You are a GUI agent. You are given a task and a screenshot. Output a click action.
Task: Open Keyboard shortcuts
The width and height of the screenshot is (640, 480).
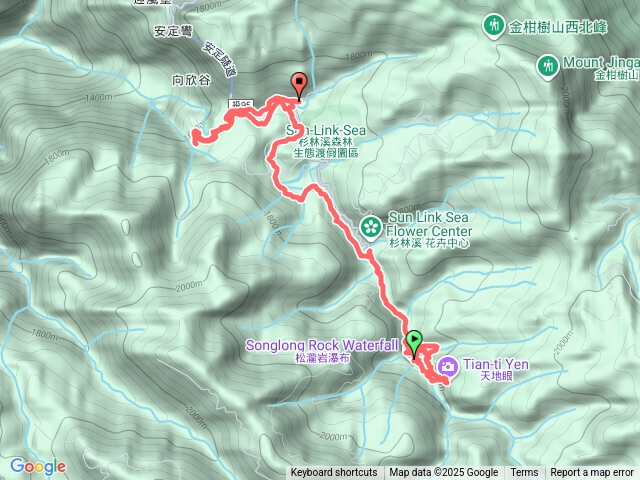click(333, 473)
